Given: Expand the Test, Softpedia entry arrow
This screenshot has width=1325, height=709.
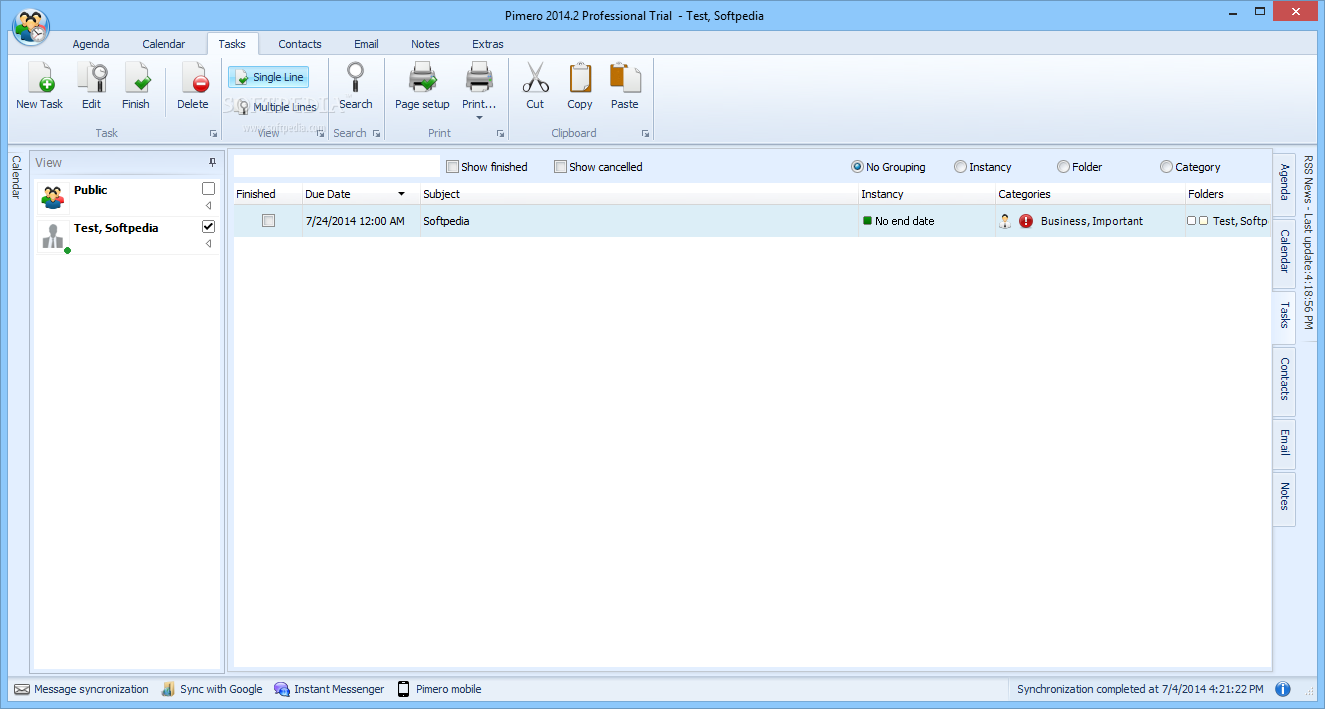Looking at the screenshot, I should click(208, 243).
